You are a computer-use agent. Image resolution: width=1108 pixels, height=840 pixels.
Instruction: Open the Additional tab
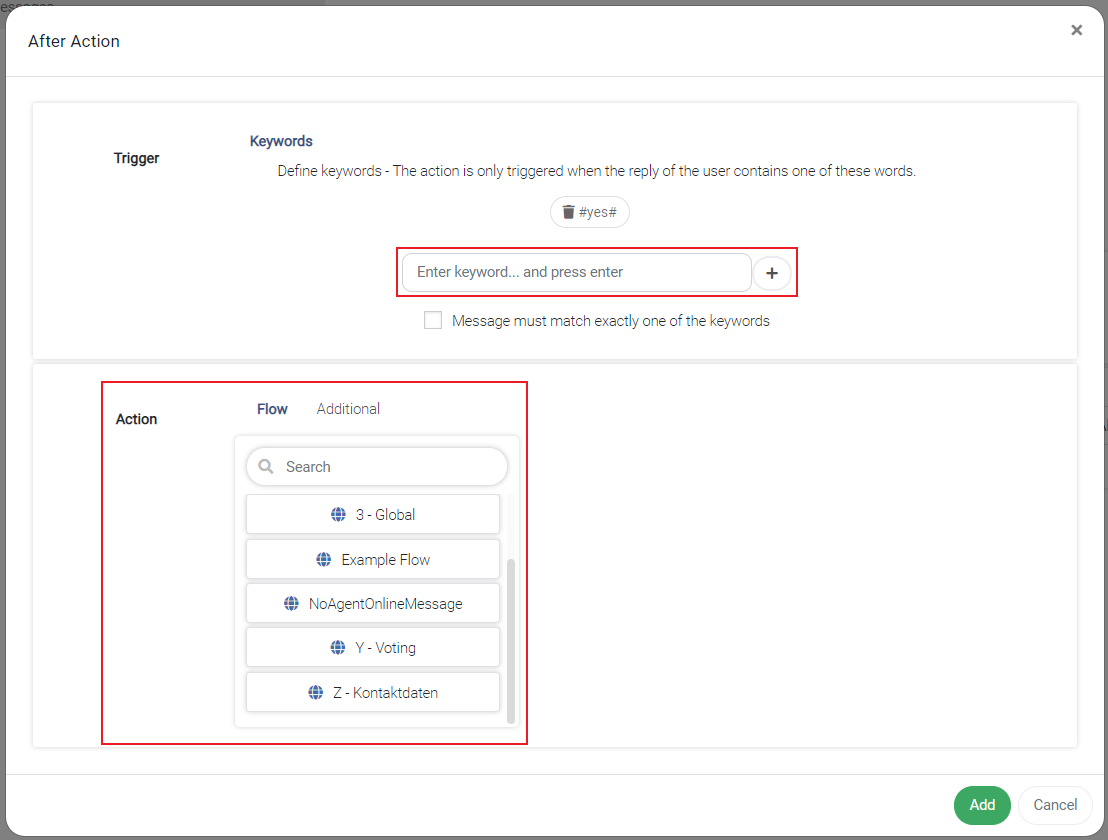[348, 409]
